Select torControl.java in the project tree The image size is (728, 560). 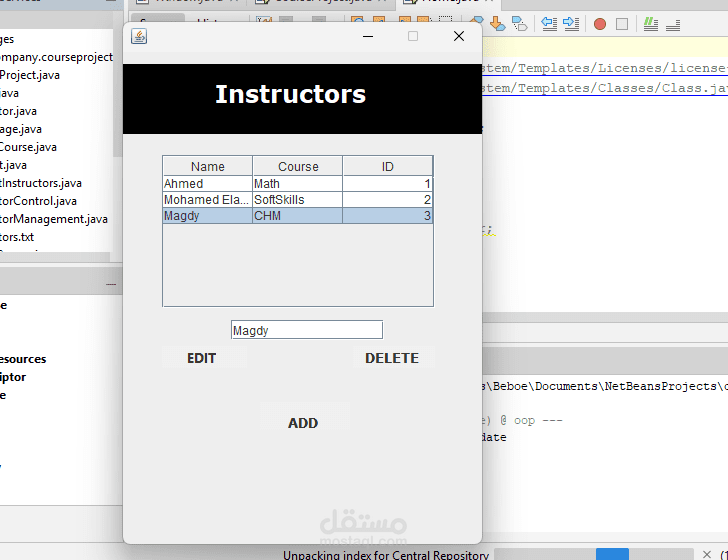click(38, 201)
